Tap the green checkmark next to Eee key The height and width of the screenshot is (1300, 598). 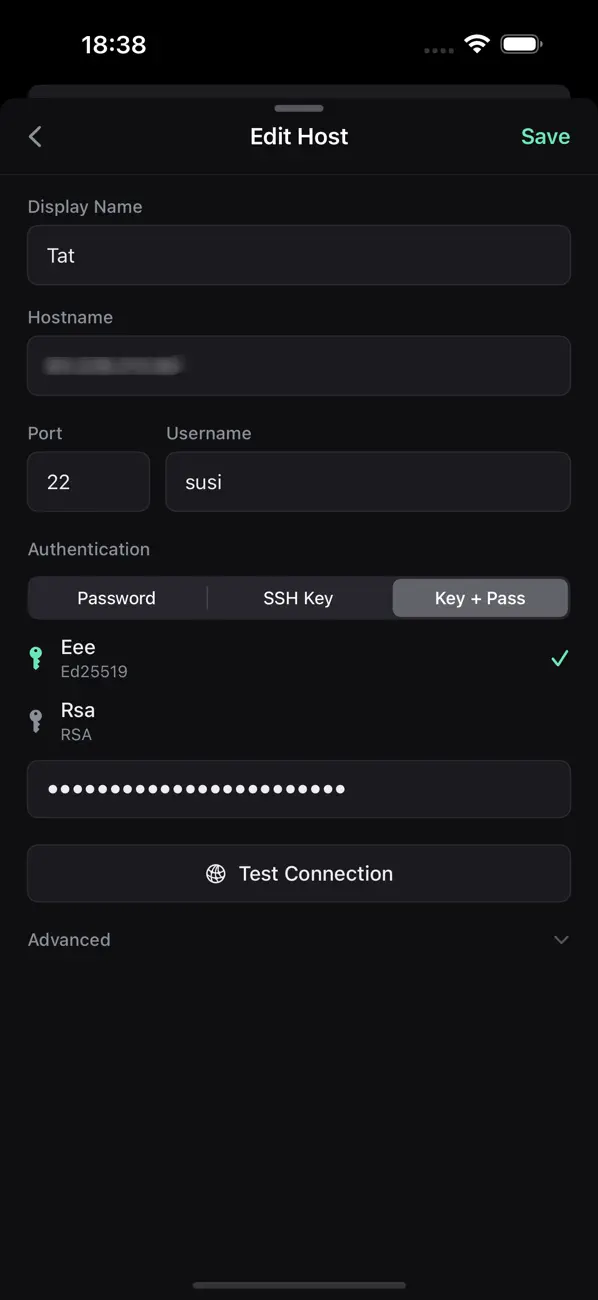coord(559,658)
